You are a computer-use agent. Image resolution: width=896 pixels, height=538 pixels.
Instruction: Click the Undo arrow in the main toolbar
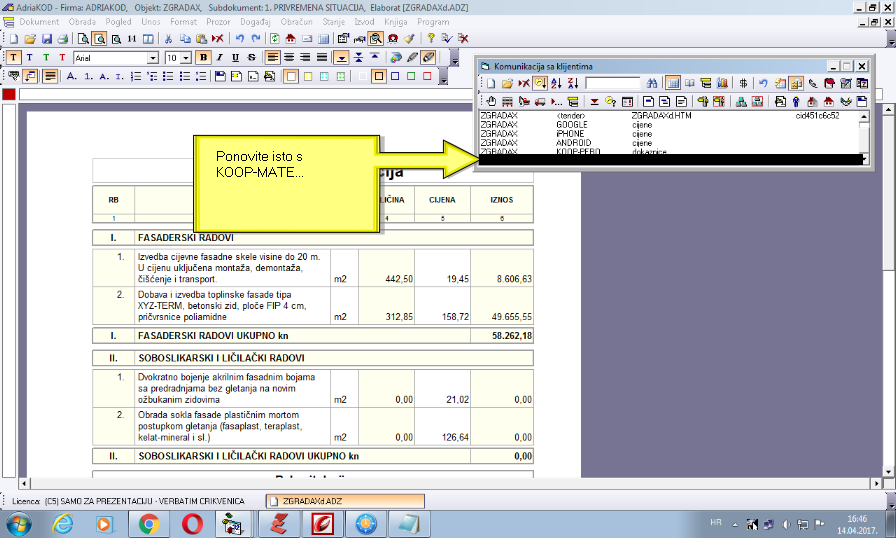coord(239,39)
